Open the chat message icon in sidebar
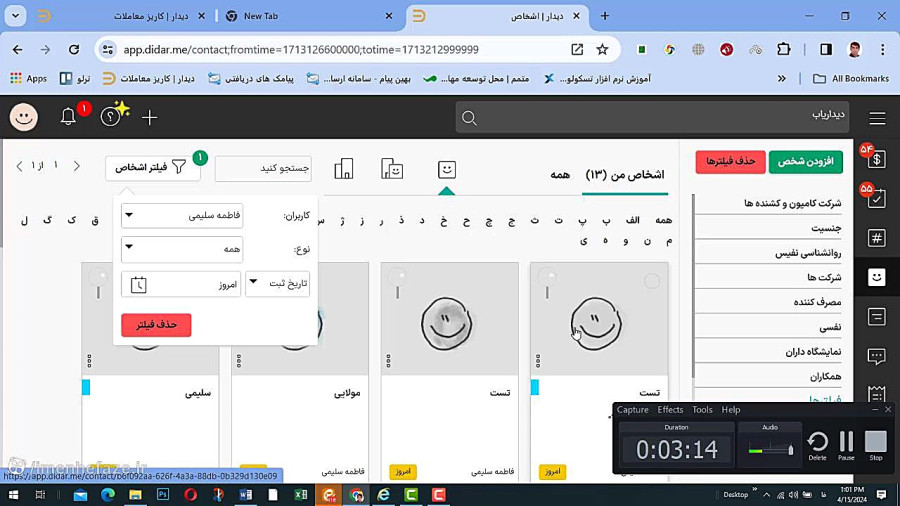The width and height of the screenshot is (900, 506). [876, 356]
